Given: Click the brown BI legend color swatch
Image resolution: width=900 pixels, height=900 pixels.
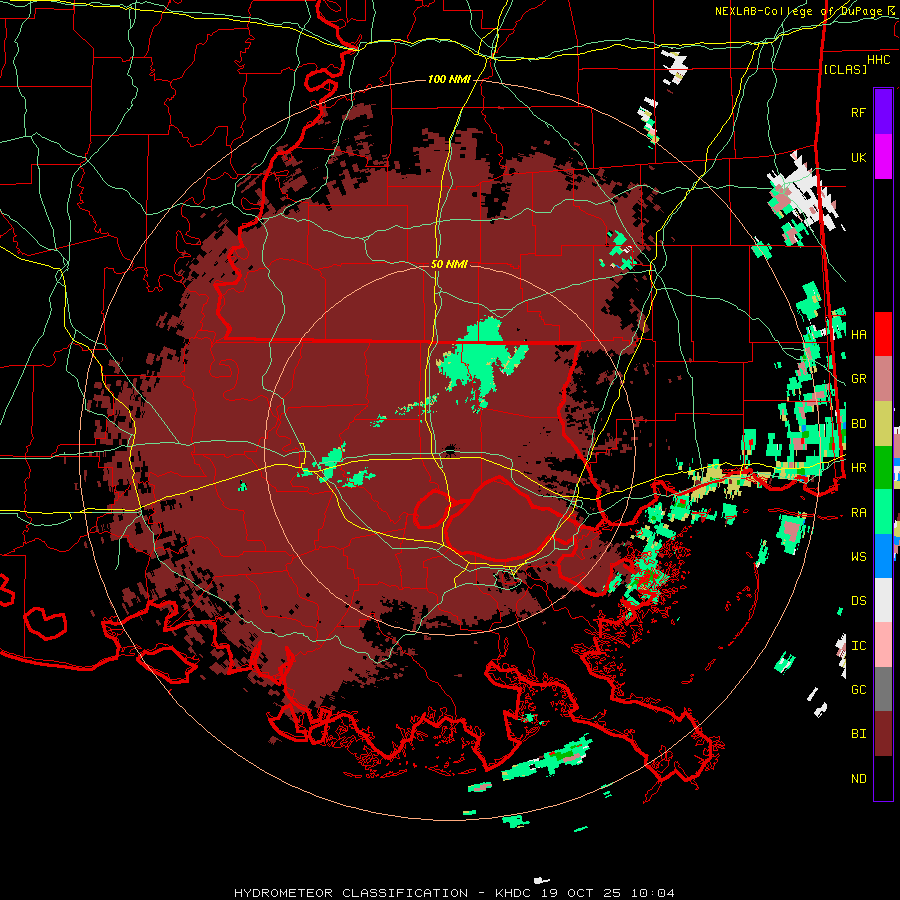Looking at the screenshot, I should (x=883, y=734).
